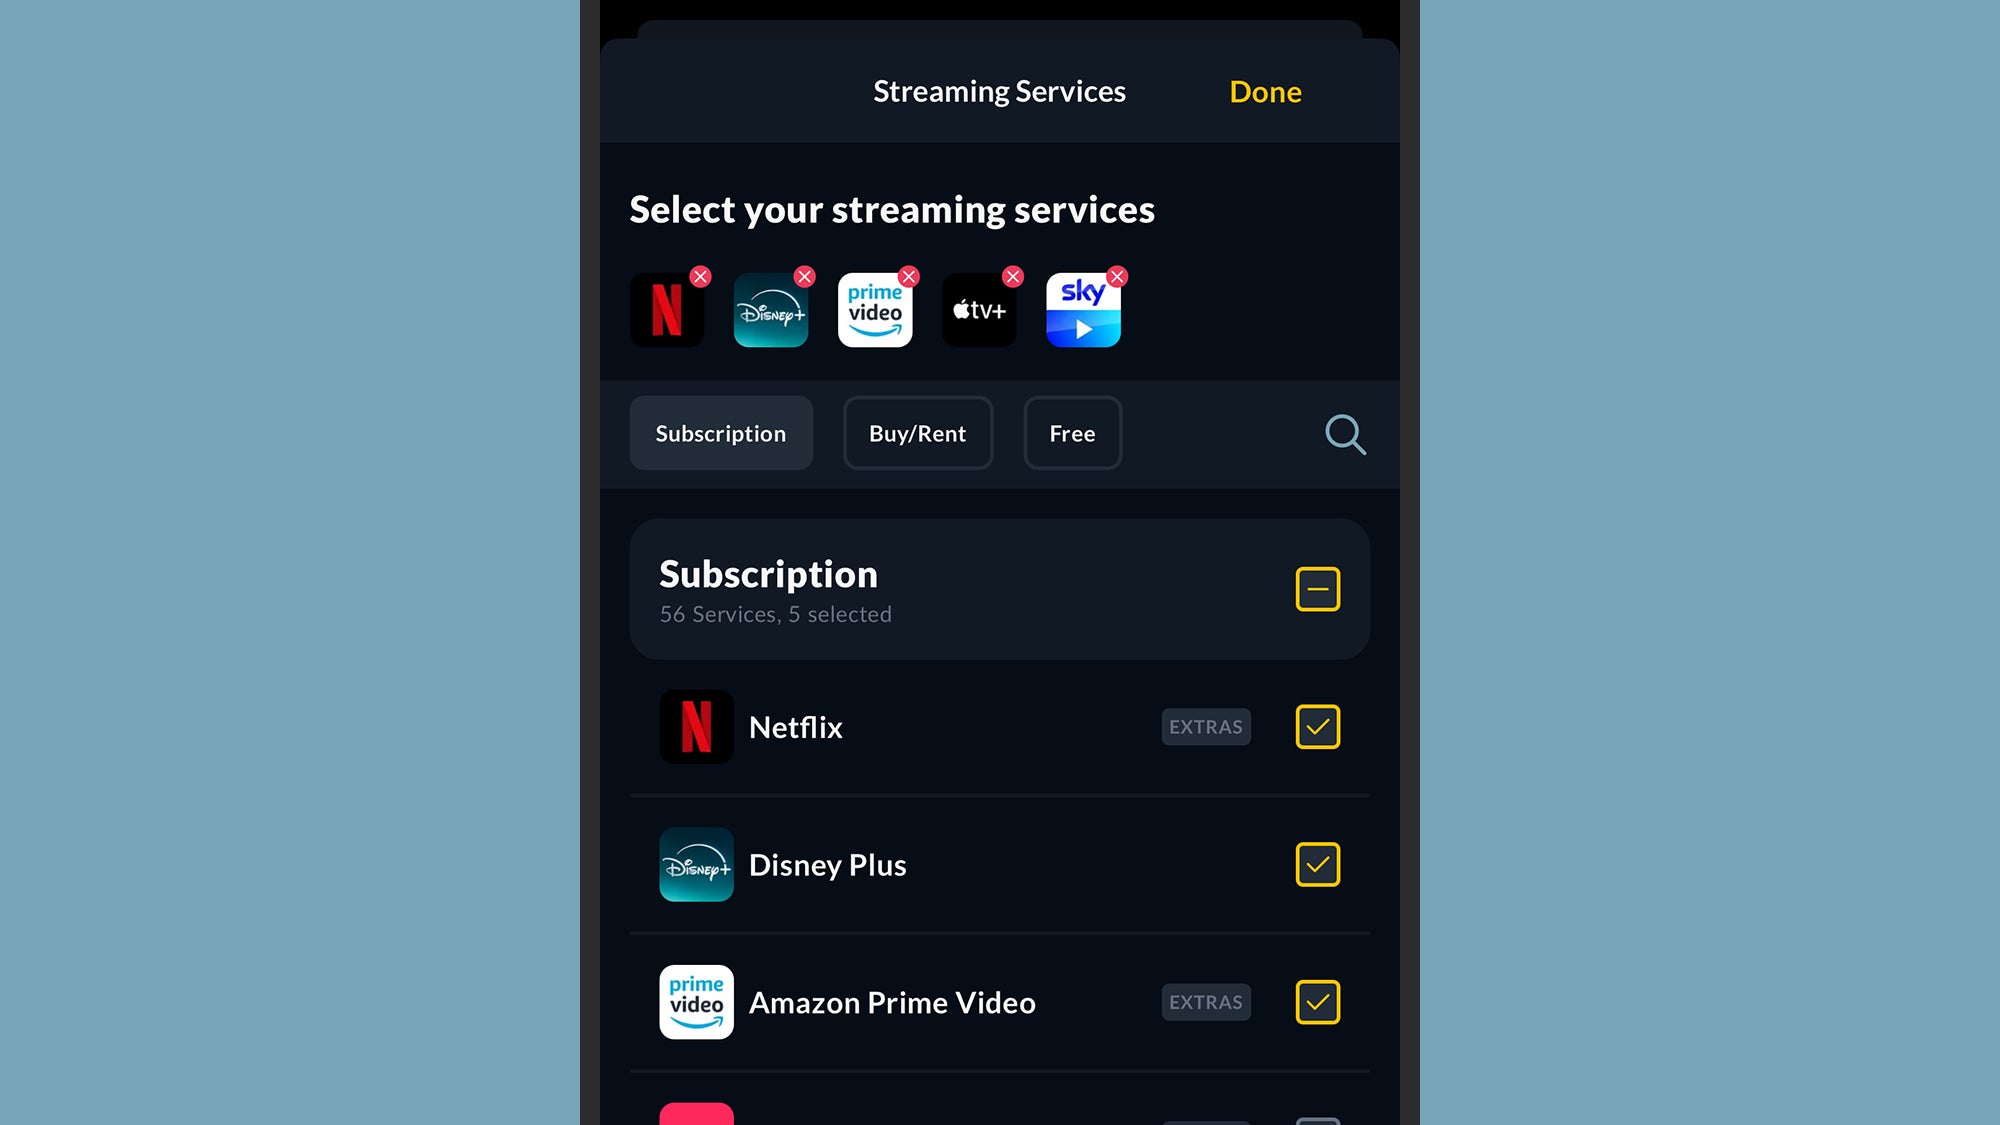Screen dimensions: 2000x1125
Task: Select the Apple TV+ icon
Action: [979, 309]
